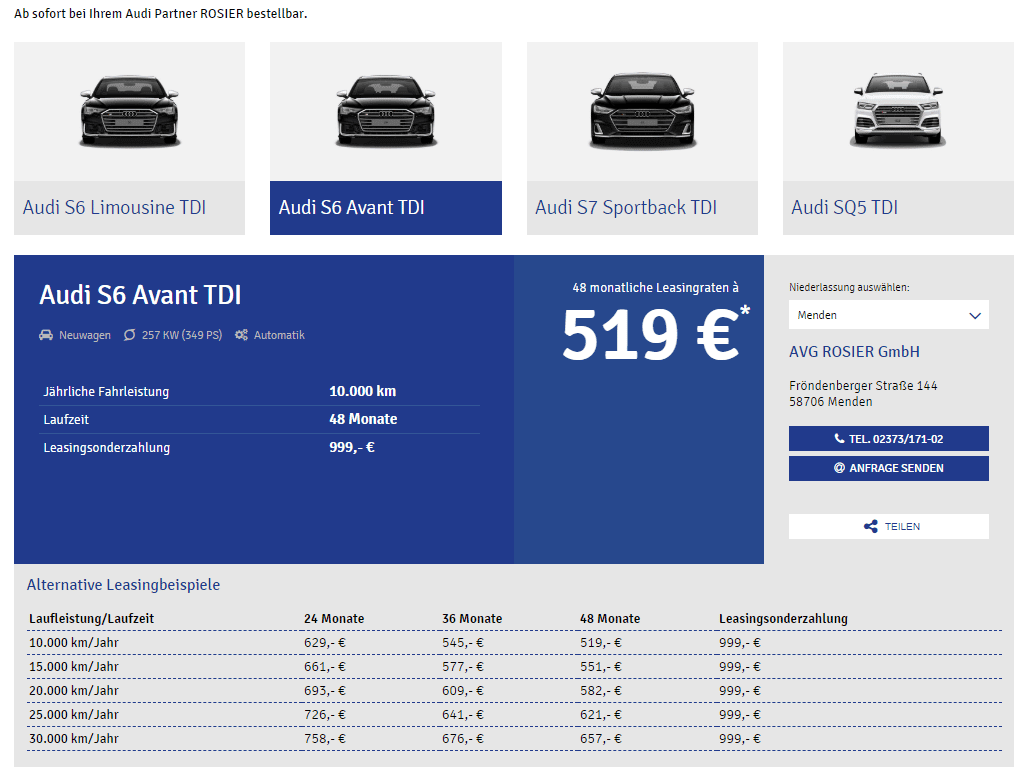Click the '657,- €' table cell
Screen dimensions: 1029x767
tap(600, 738)
